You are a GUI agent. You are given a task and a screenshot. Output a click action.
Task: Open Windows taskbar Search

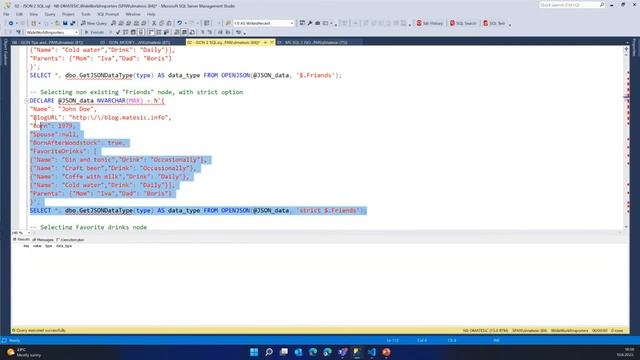(269, 352)
